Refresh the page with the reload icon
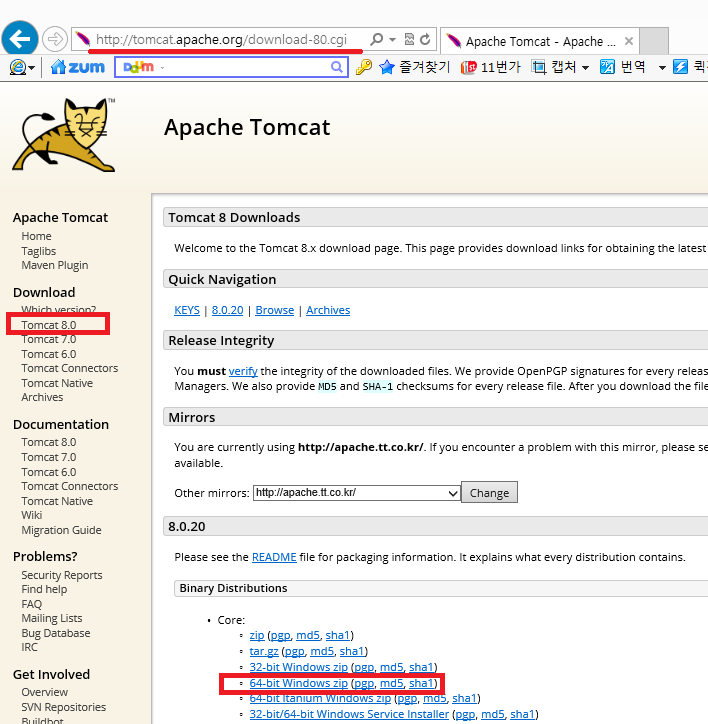 425,40
